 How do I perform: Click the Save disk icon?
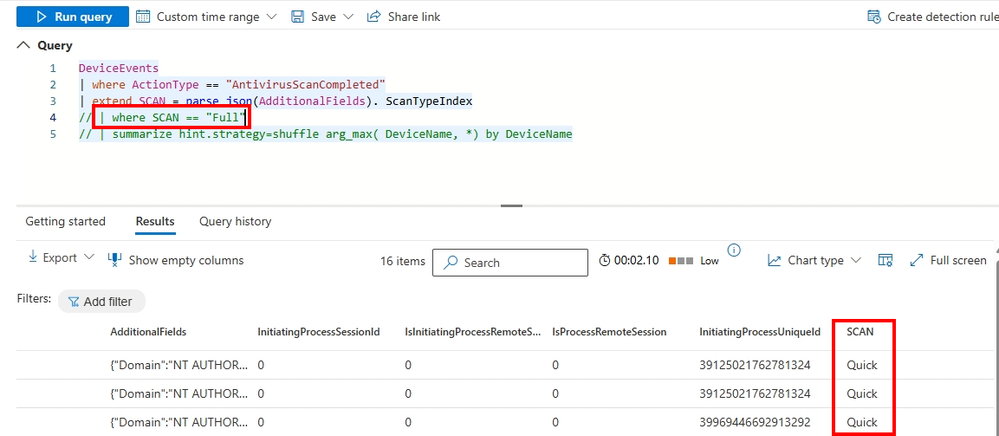(x=298, y=17)
